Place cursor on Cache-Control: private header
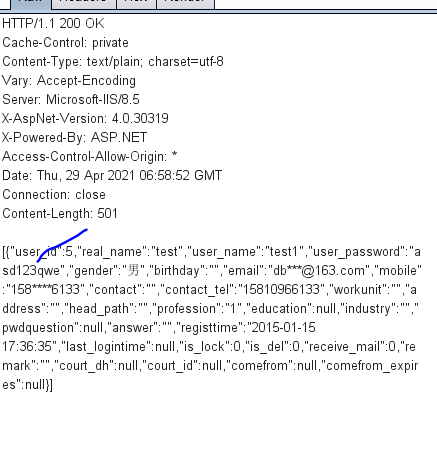 click(65, 43)
